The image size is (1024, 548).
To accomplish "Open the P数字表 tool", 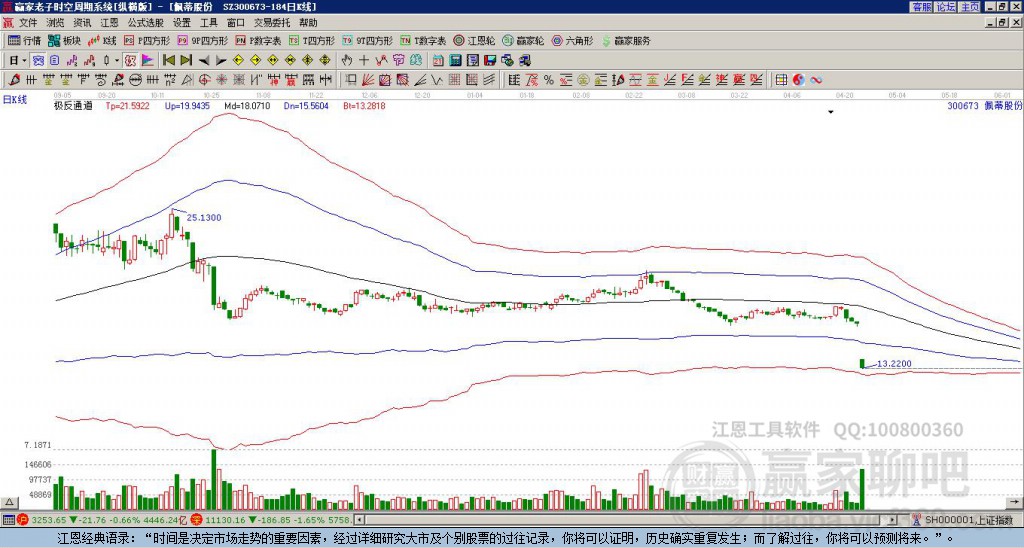I will tap(259, 40).
